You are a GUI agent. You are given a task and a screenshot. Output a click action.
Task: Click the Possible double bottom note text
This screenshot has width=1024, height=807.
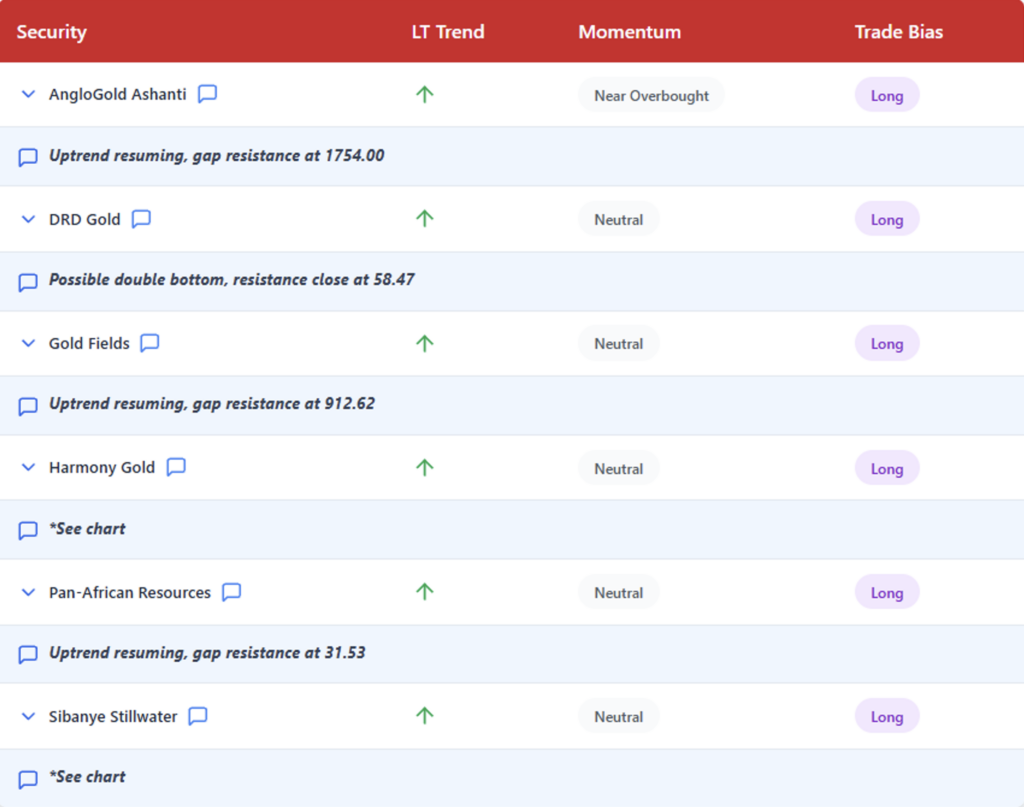231,280
